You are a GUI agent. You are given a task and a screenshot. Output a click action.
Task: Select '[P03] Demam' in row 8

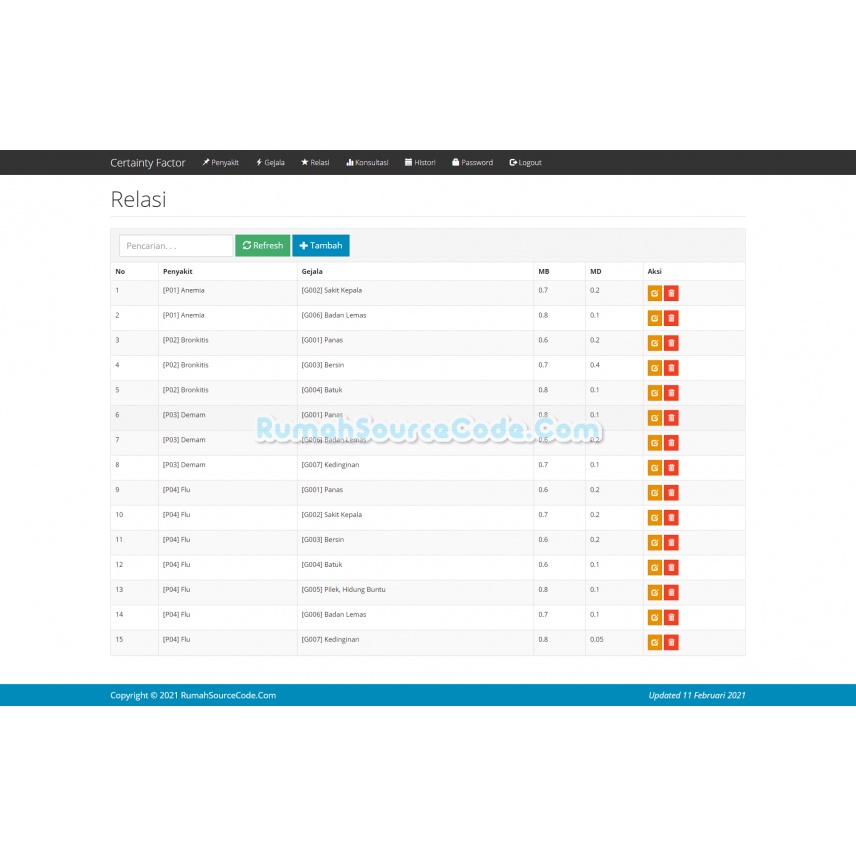point(184,465)
